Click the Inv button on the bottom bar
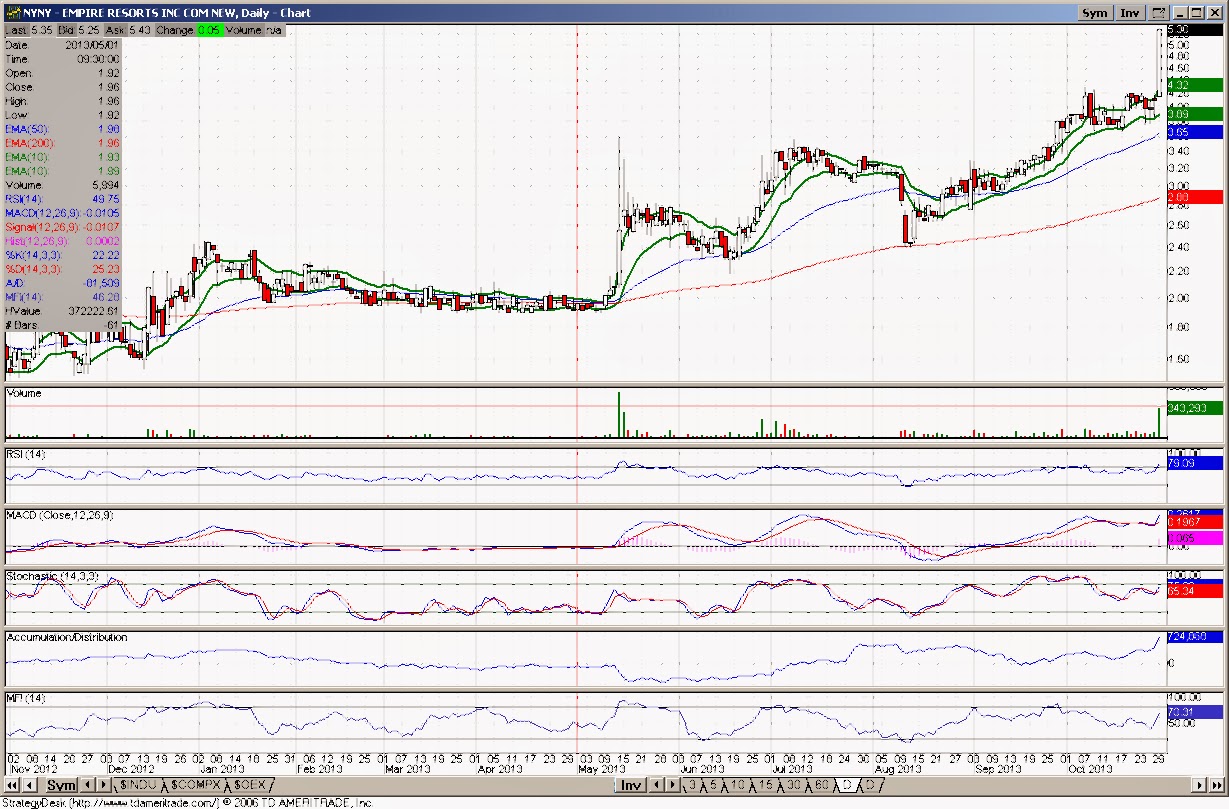Viewport: 1229px width, 809px height. coord(631,785)
